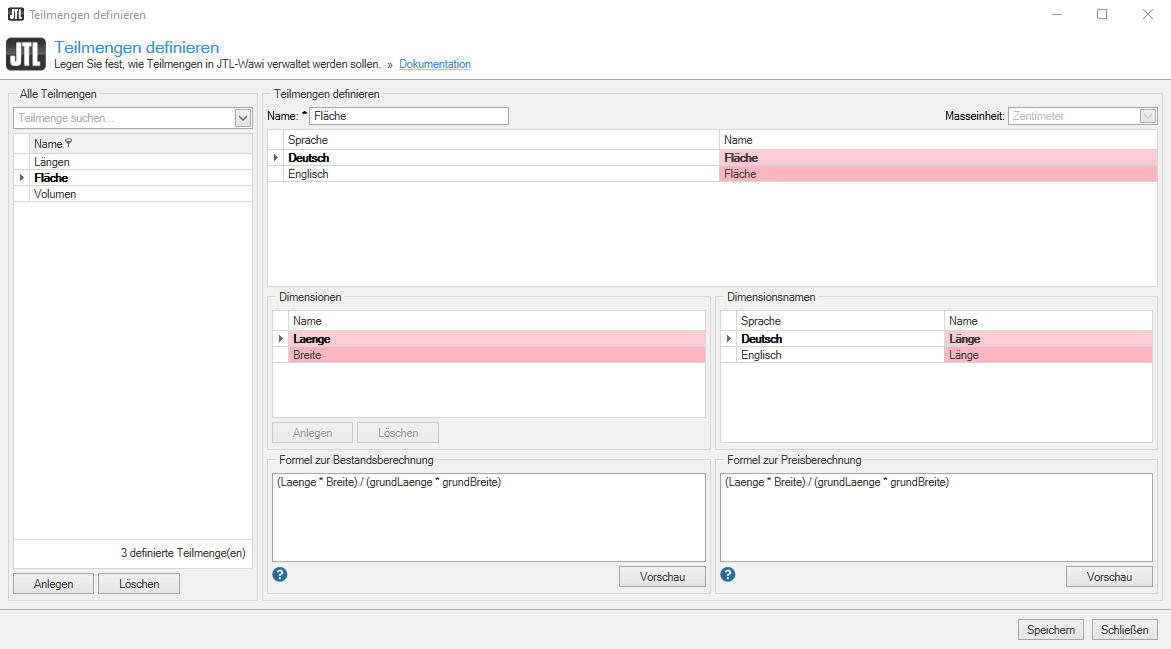Screen dimensions: 1171x649
Task: Click the help icon under Preisberechnung formula
Action: [x=728, y=574]
